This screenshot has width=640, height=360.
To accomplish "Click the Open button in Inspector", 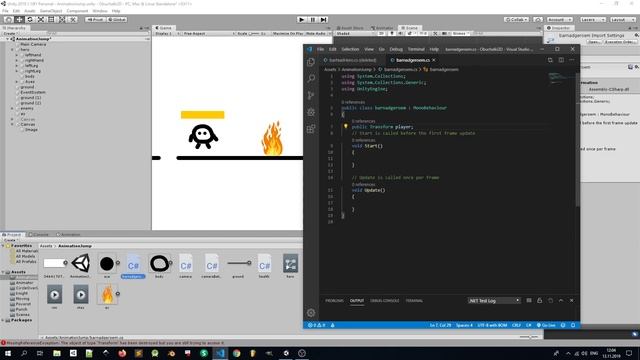I will pos(594,42).
